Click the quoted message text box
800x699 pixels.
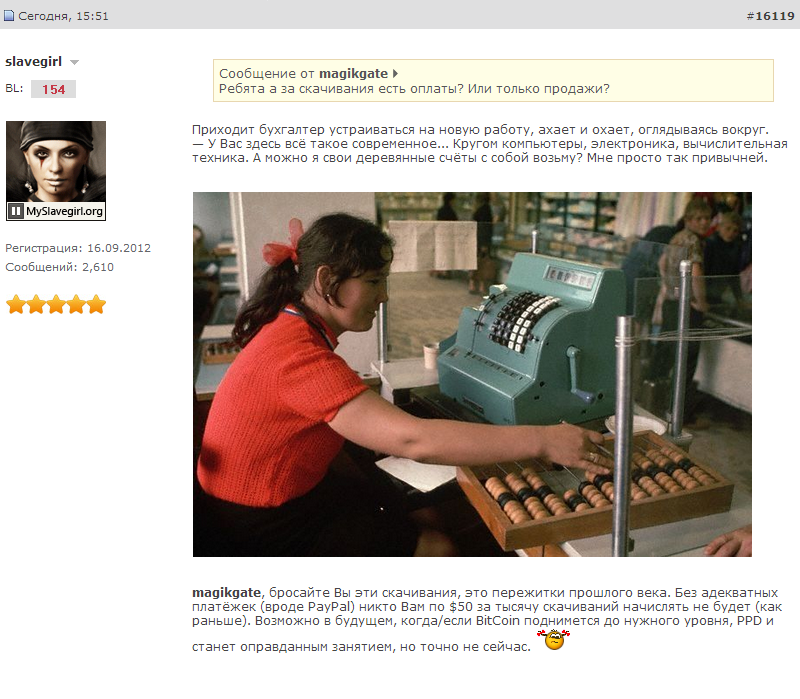pos(493,81)
